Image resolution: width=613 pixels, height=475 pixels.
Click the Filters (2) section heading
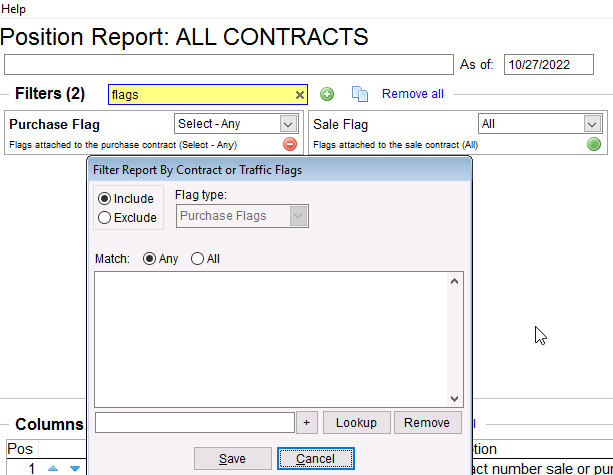tap(50, 94)
